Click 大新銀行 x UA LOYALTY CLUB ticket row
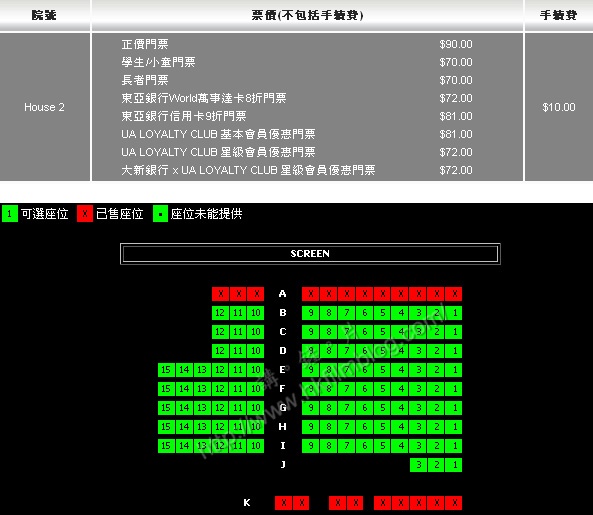Viewport: 593px width, 515px height. [x=248, y=170]
